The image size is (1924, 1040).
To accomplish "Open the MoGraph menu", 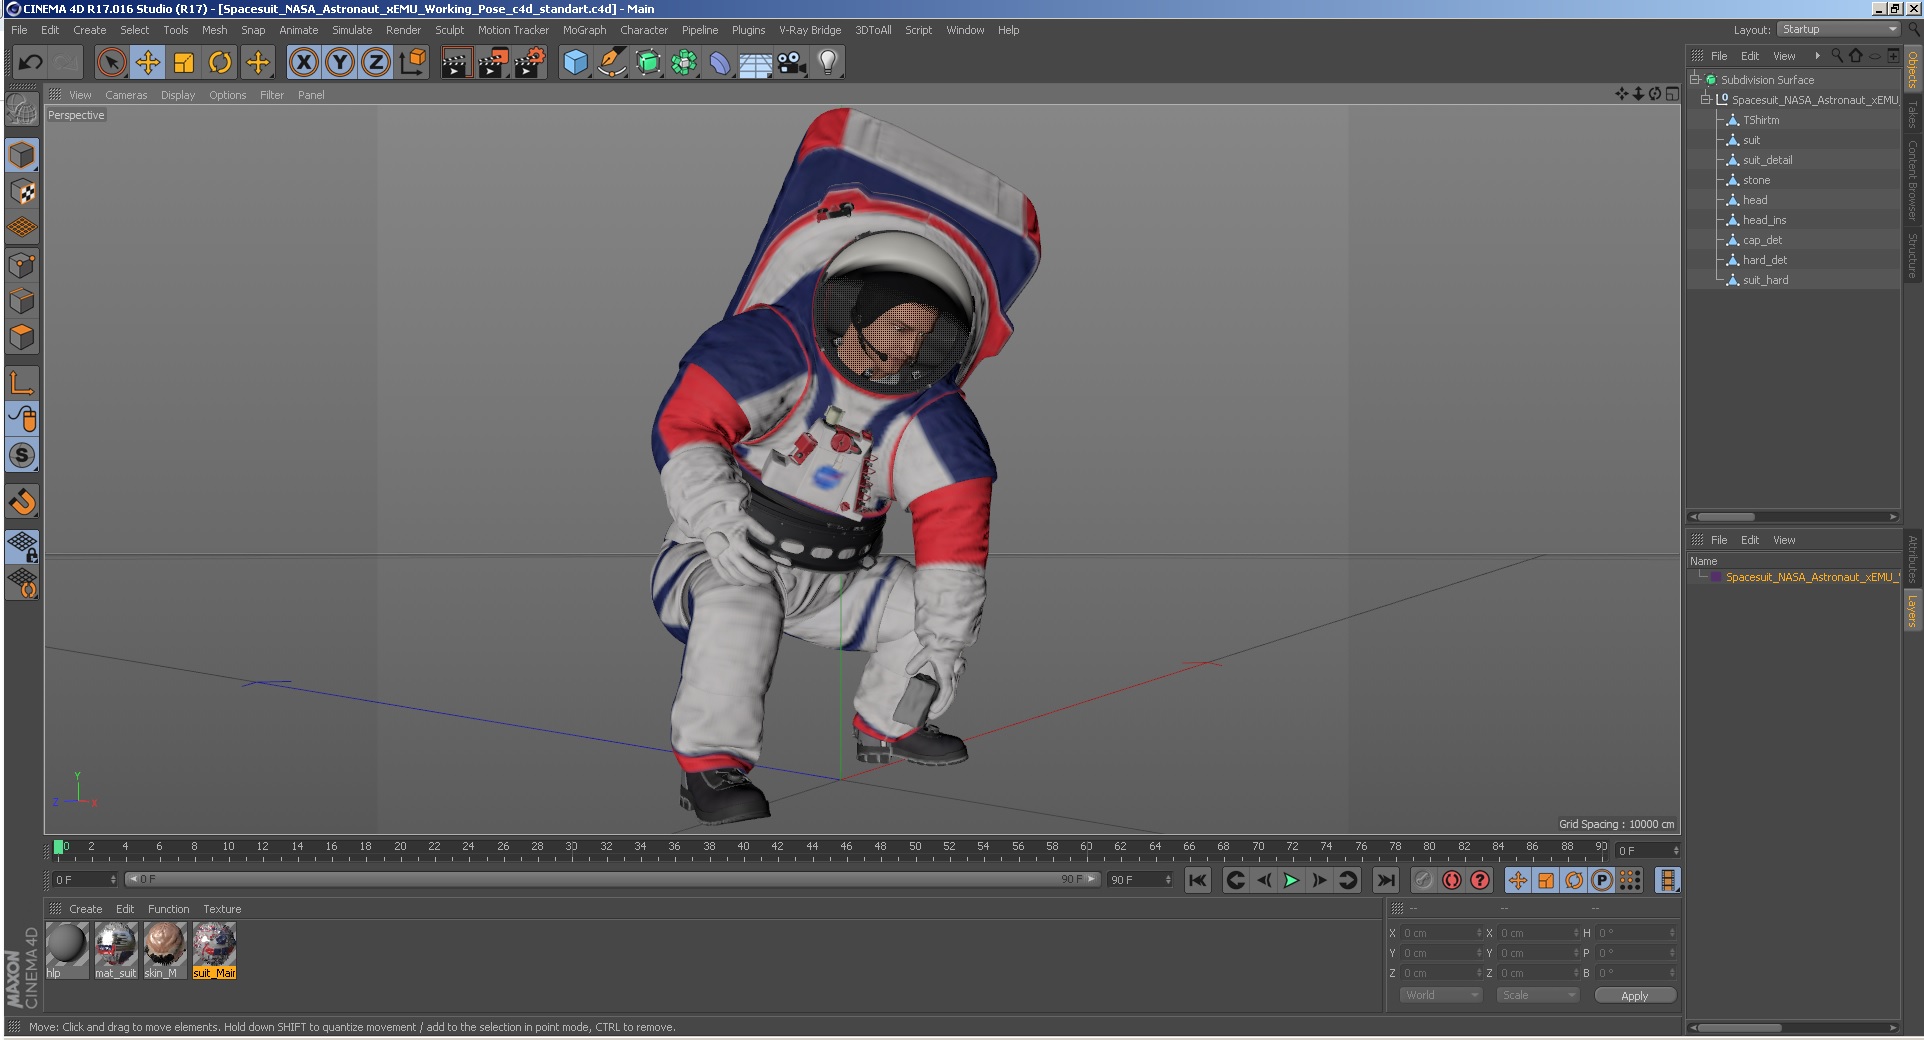I will pyautogui.click(x=584, y=30).
